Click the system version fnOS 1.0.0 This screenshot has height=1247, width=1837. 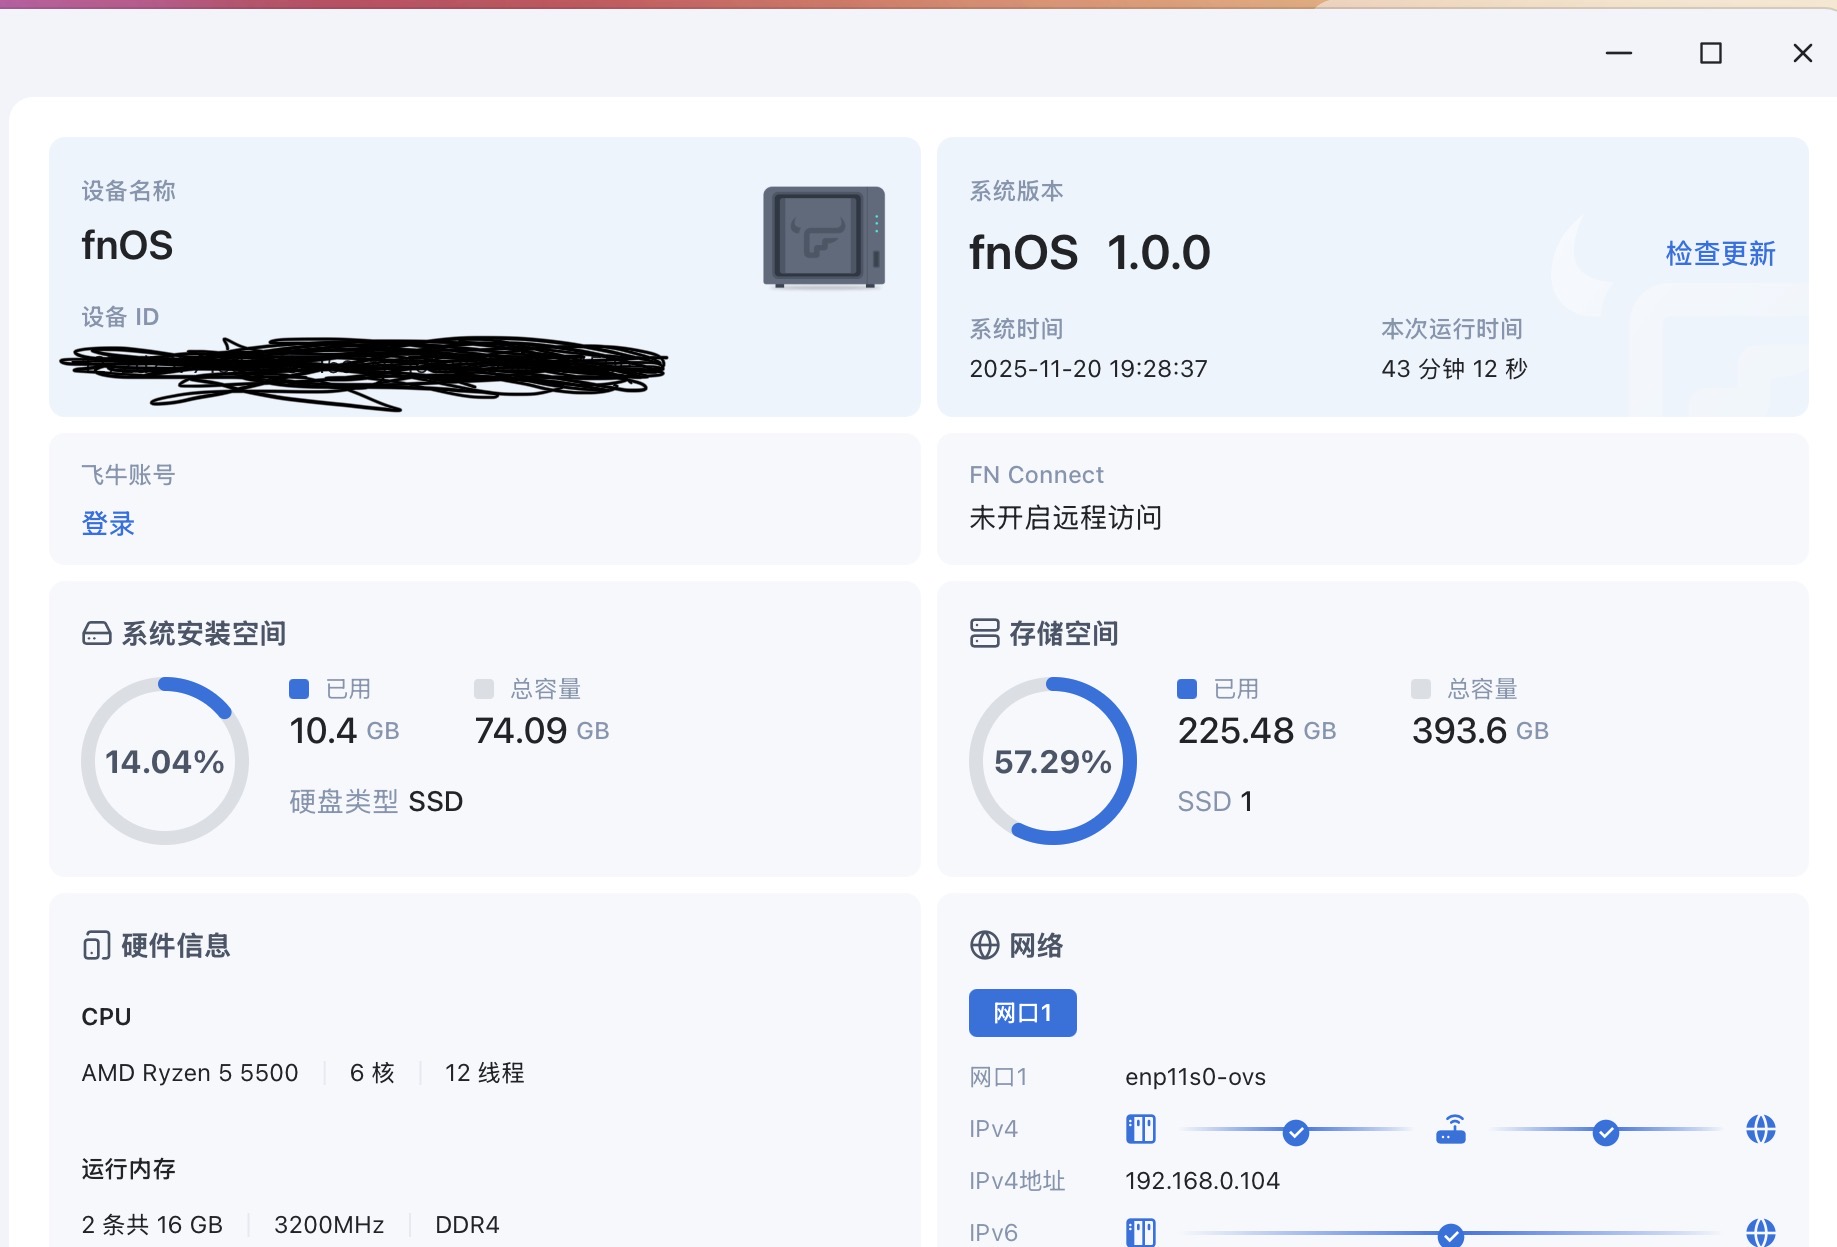click(x=1090, y=253)
